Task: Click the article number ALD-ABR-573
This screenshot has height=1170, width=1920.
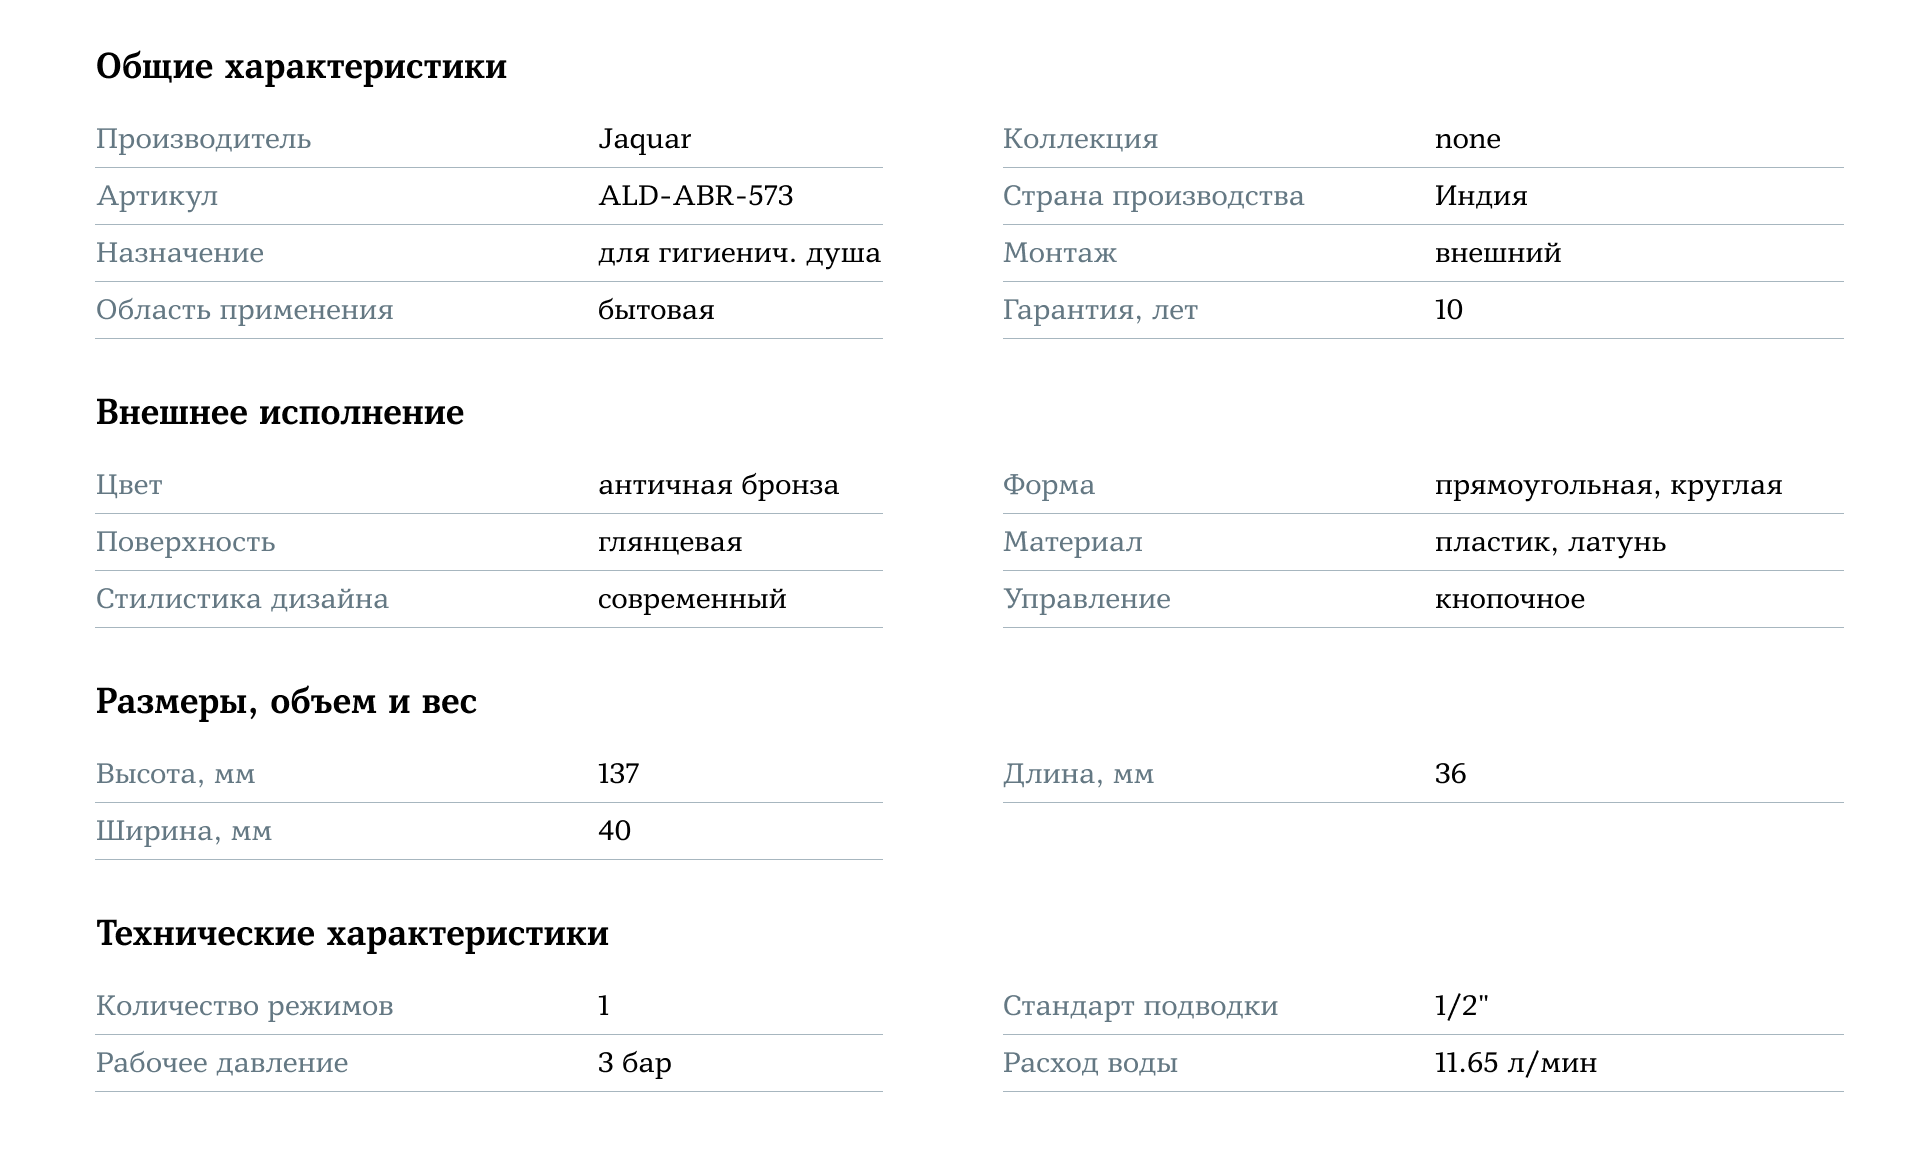Action: 695,196
